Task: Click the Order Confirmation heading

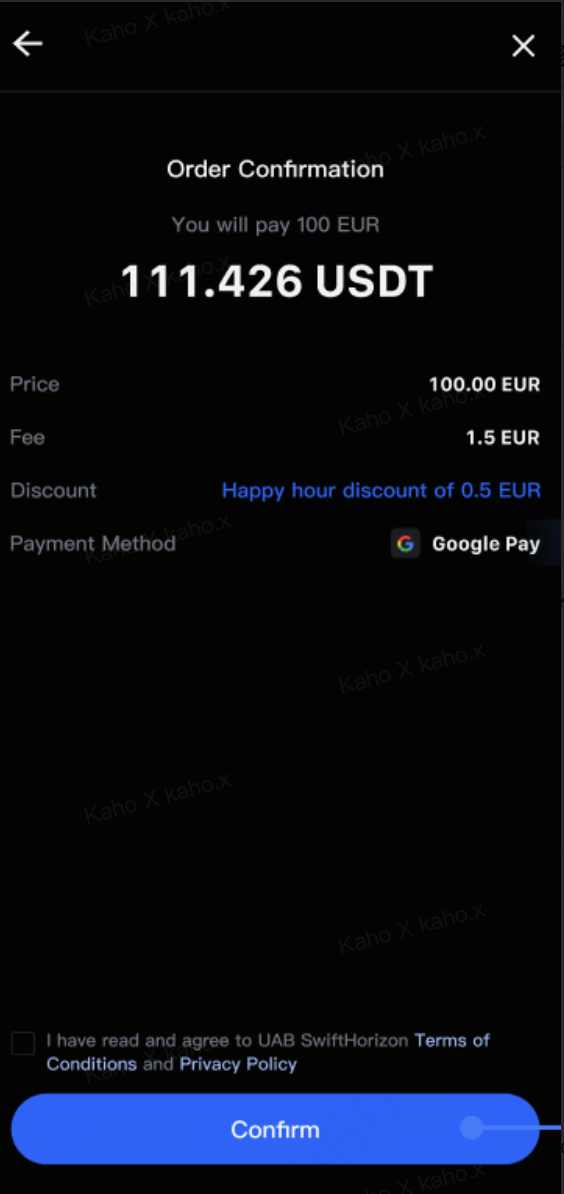Action: tap(275, 169)
